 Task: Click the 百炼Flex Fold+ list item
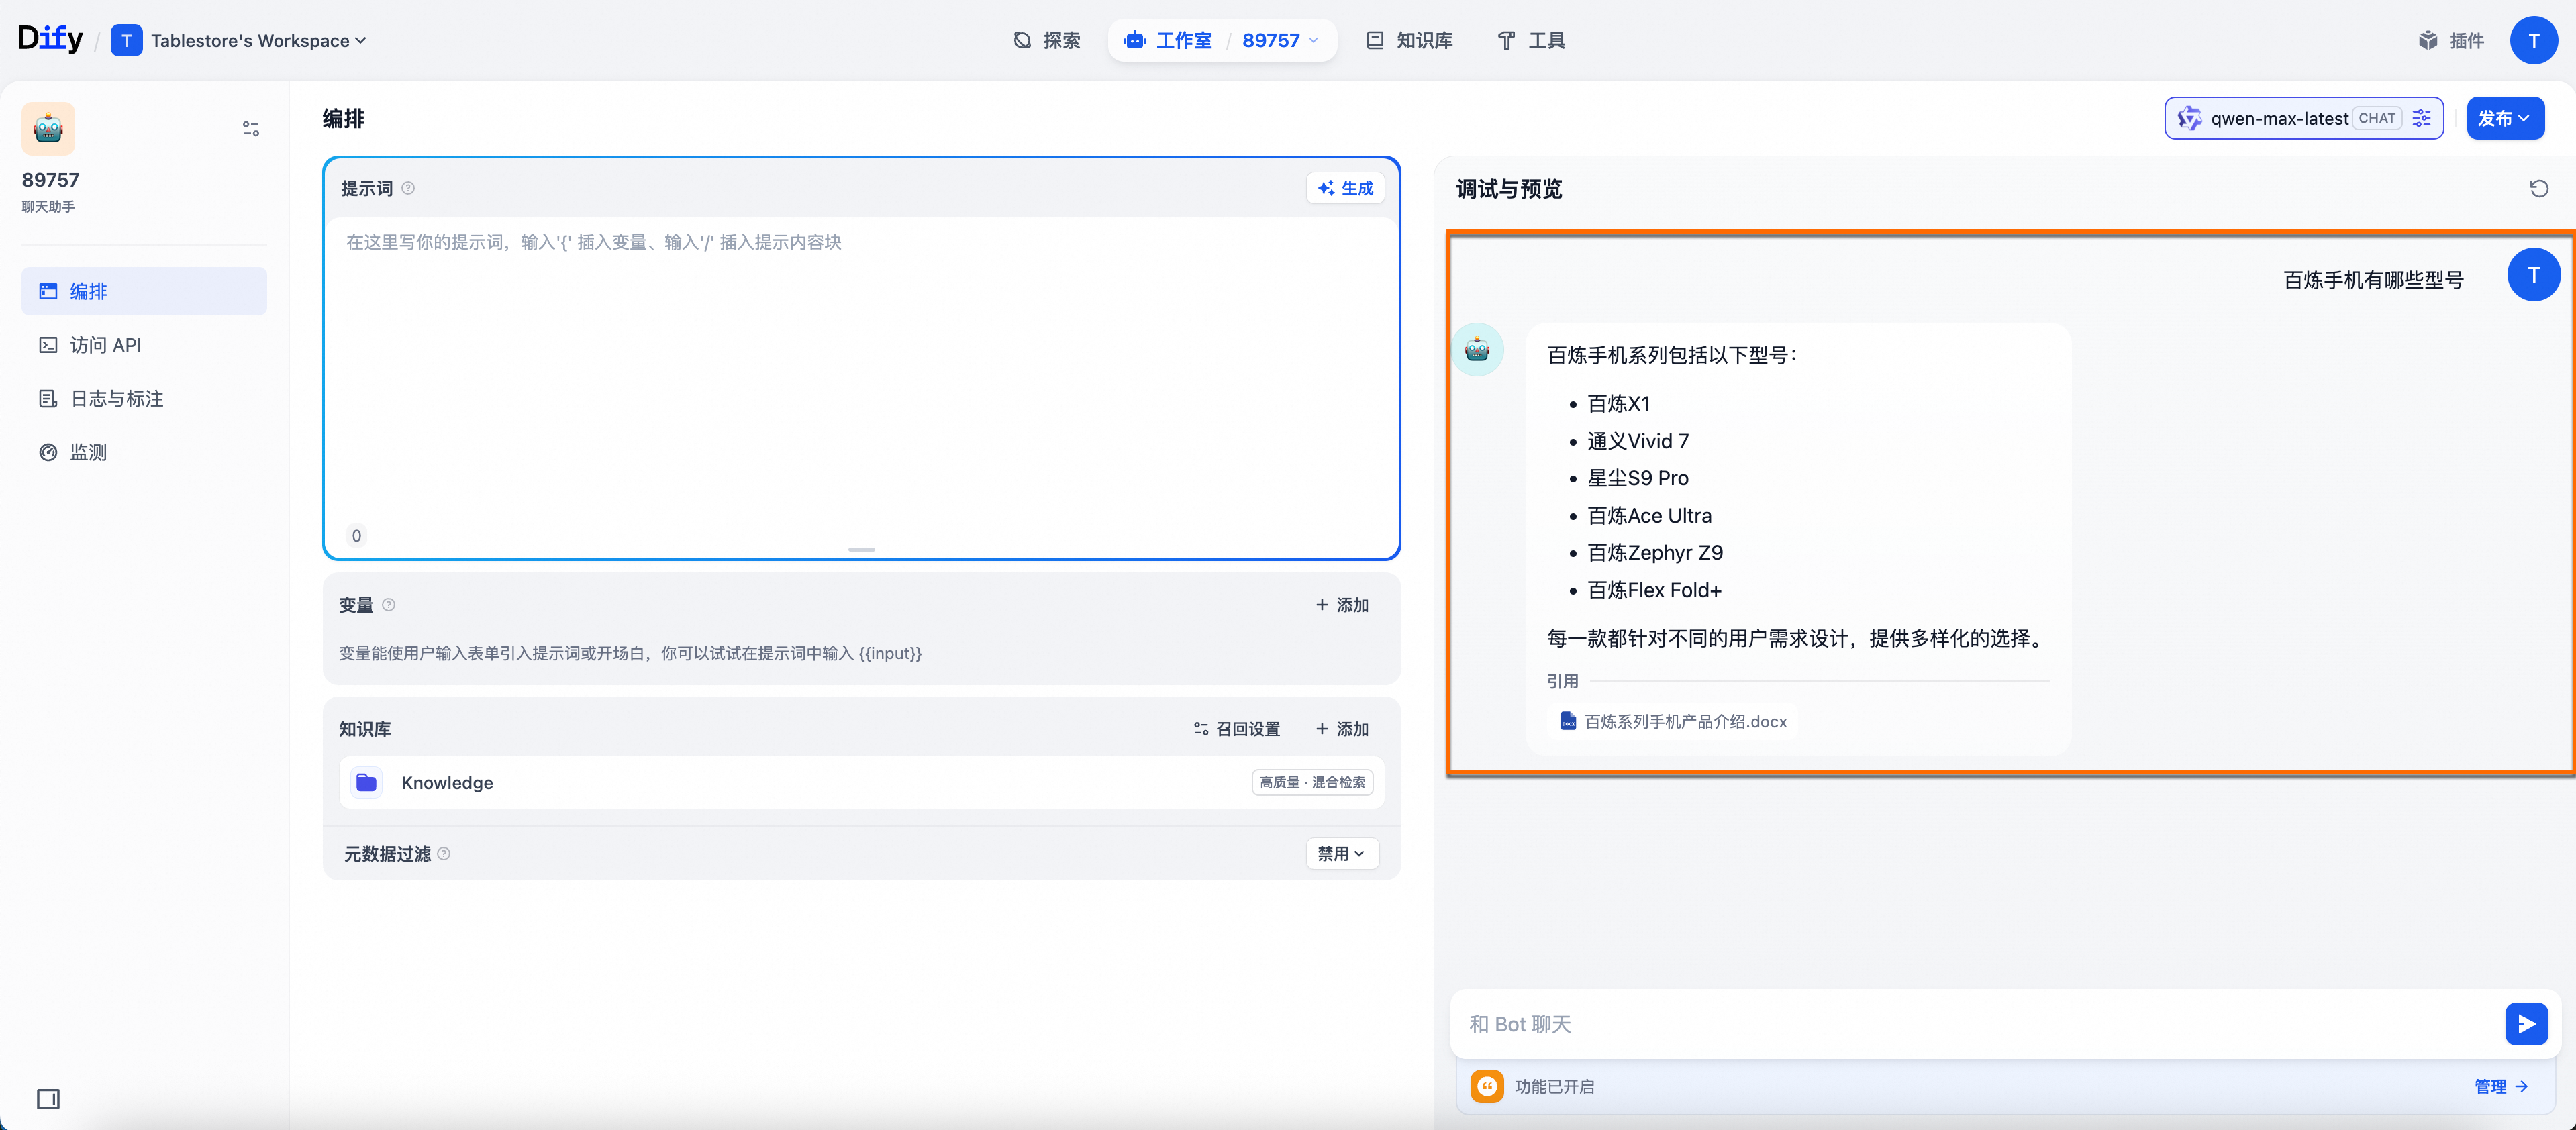[1654, 591]
